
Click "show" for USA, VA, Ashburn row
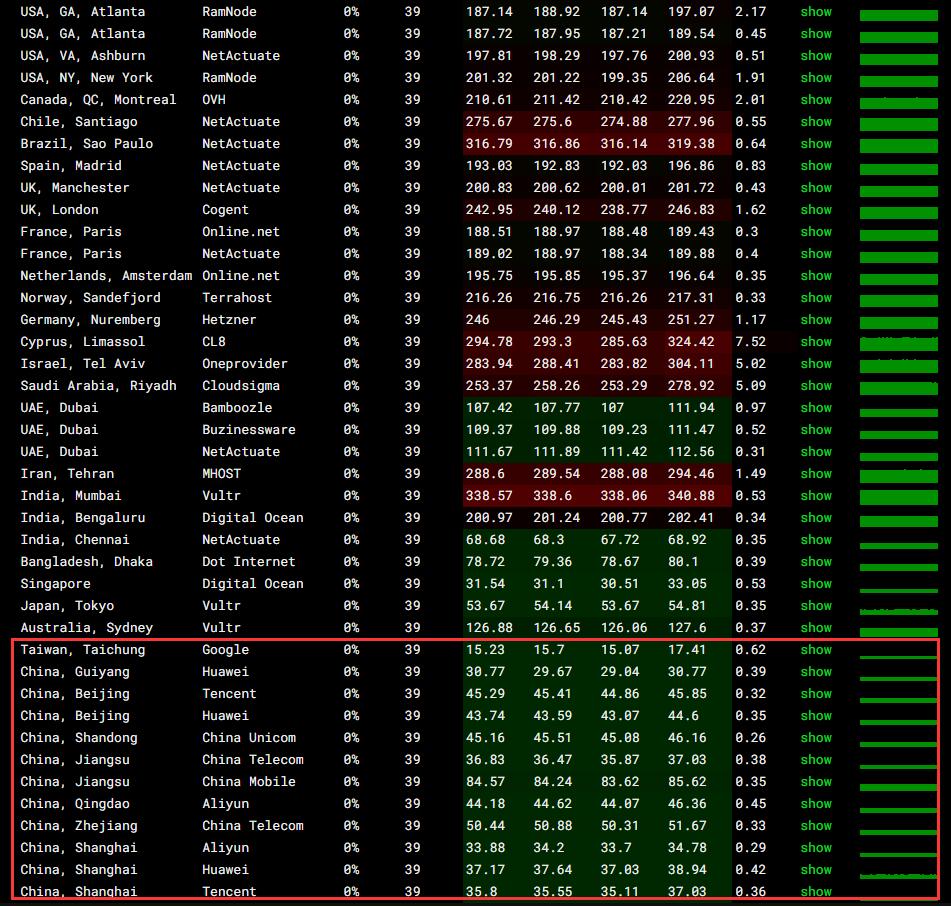[x=816, y=56]
